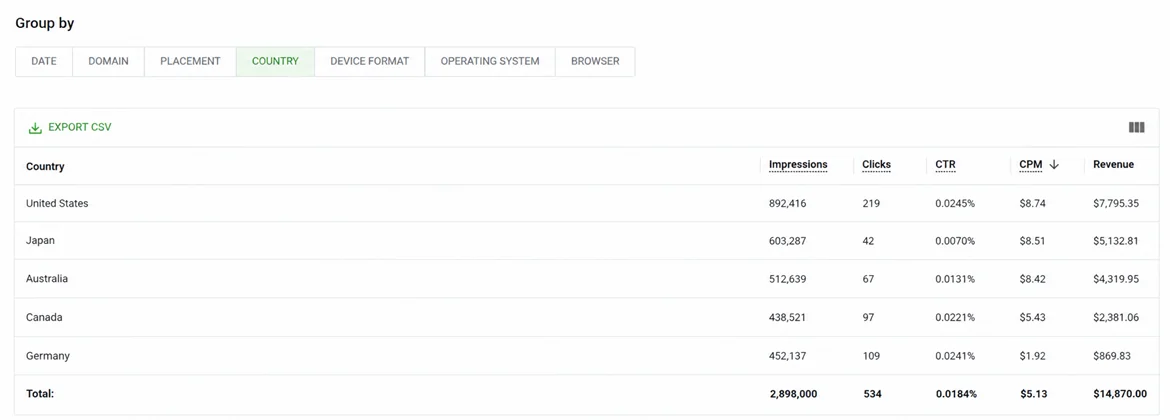The height and width of the screenshot is (420, 1170).
Task: Click CTR value 0.0070%
Action: click(955, 241)
